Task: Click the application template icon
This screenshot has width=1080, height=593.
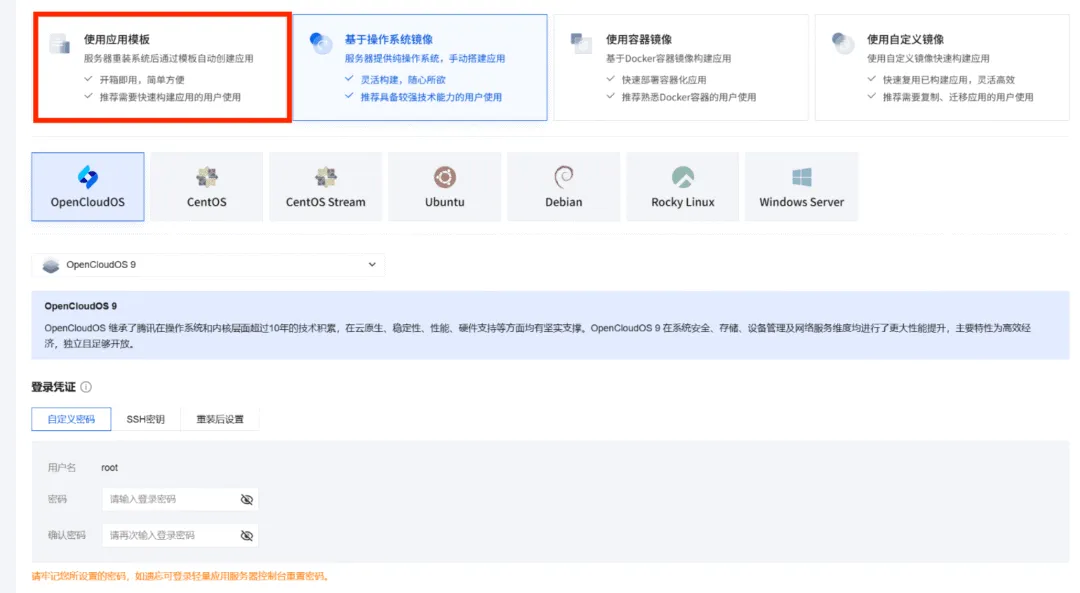Action: (60, 43)
